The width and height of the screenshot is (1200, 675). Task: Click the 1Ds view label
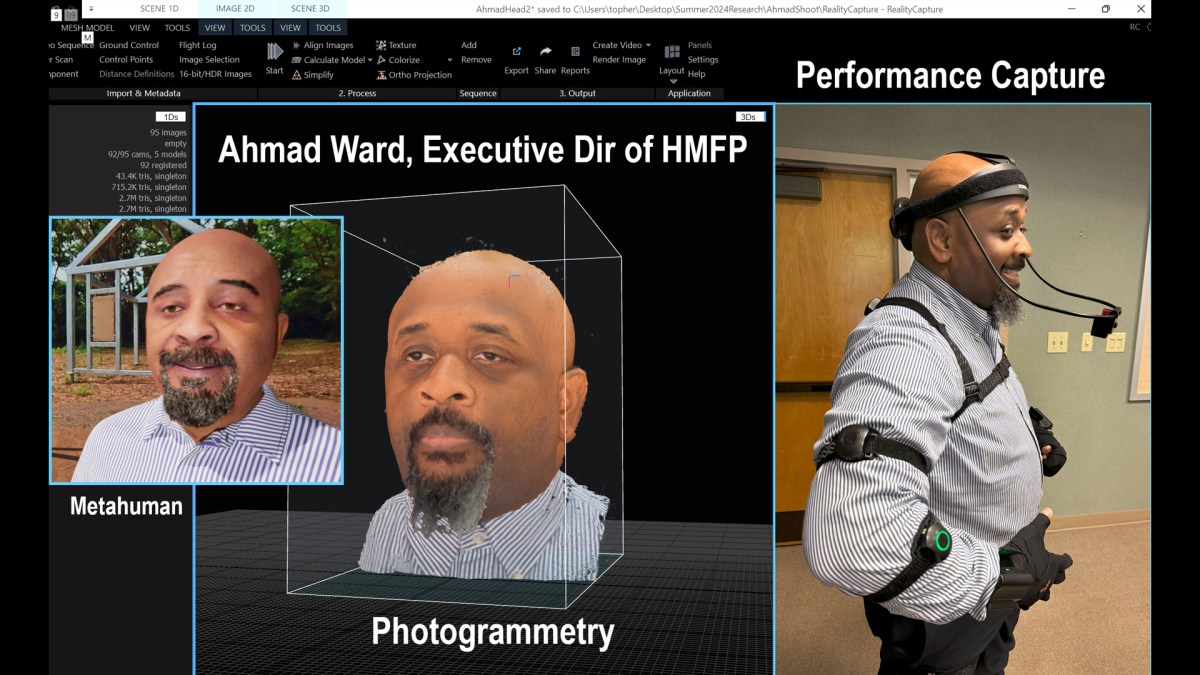point(170,117)
